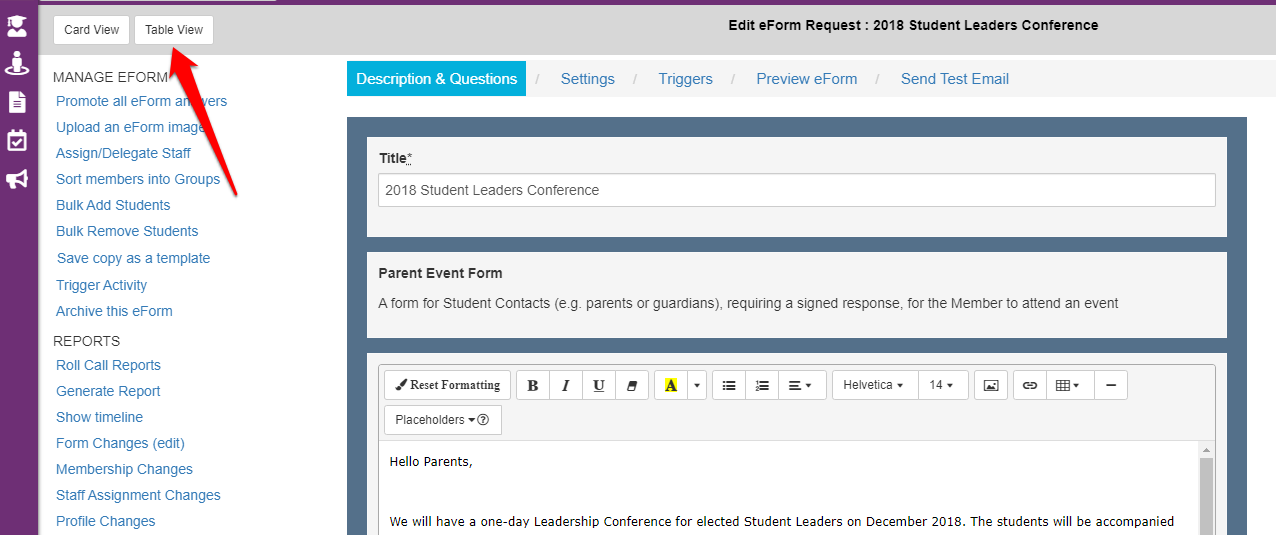Click the eraser clear-format icon
Screen dimensions: 1276x535
coord(632,385)
